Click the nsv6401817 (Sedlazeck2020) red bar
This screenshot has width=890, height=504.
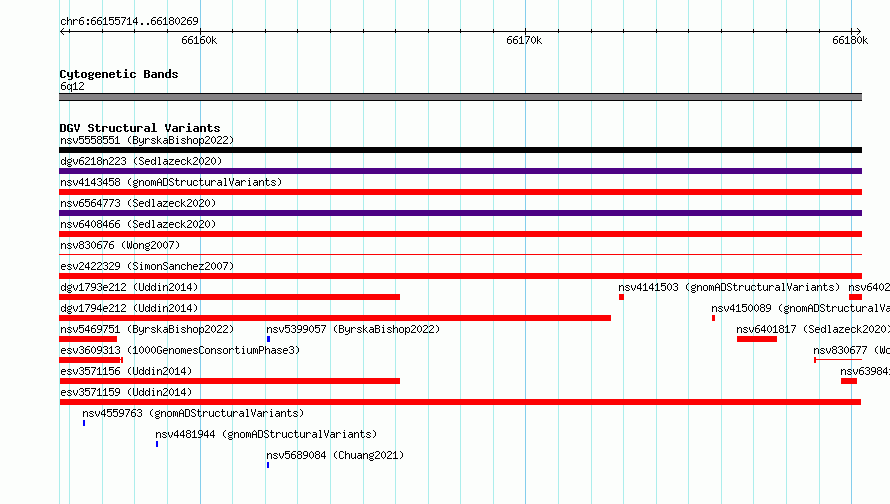[757, 339]
